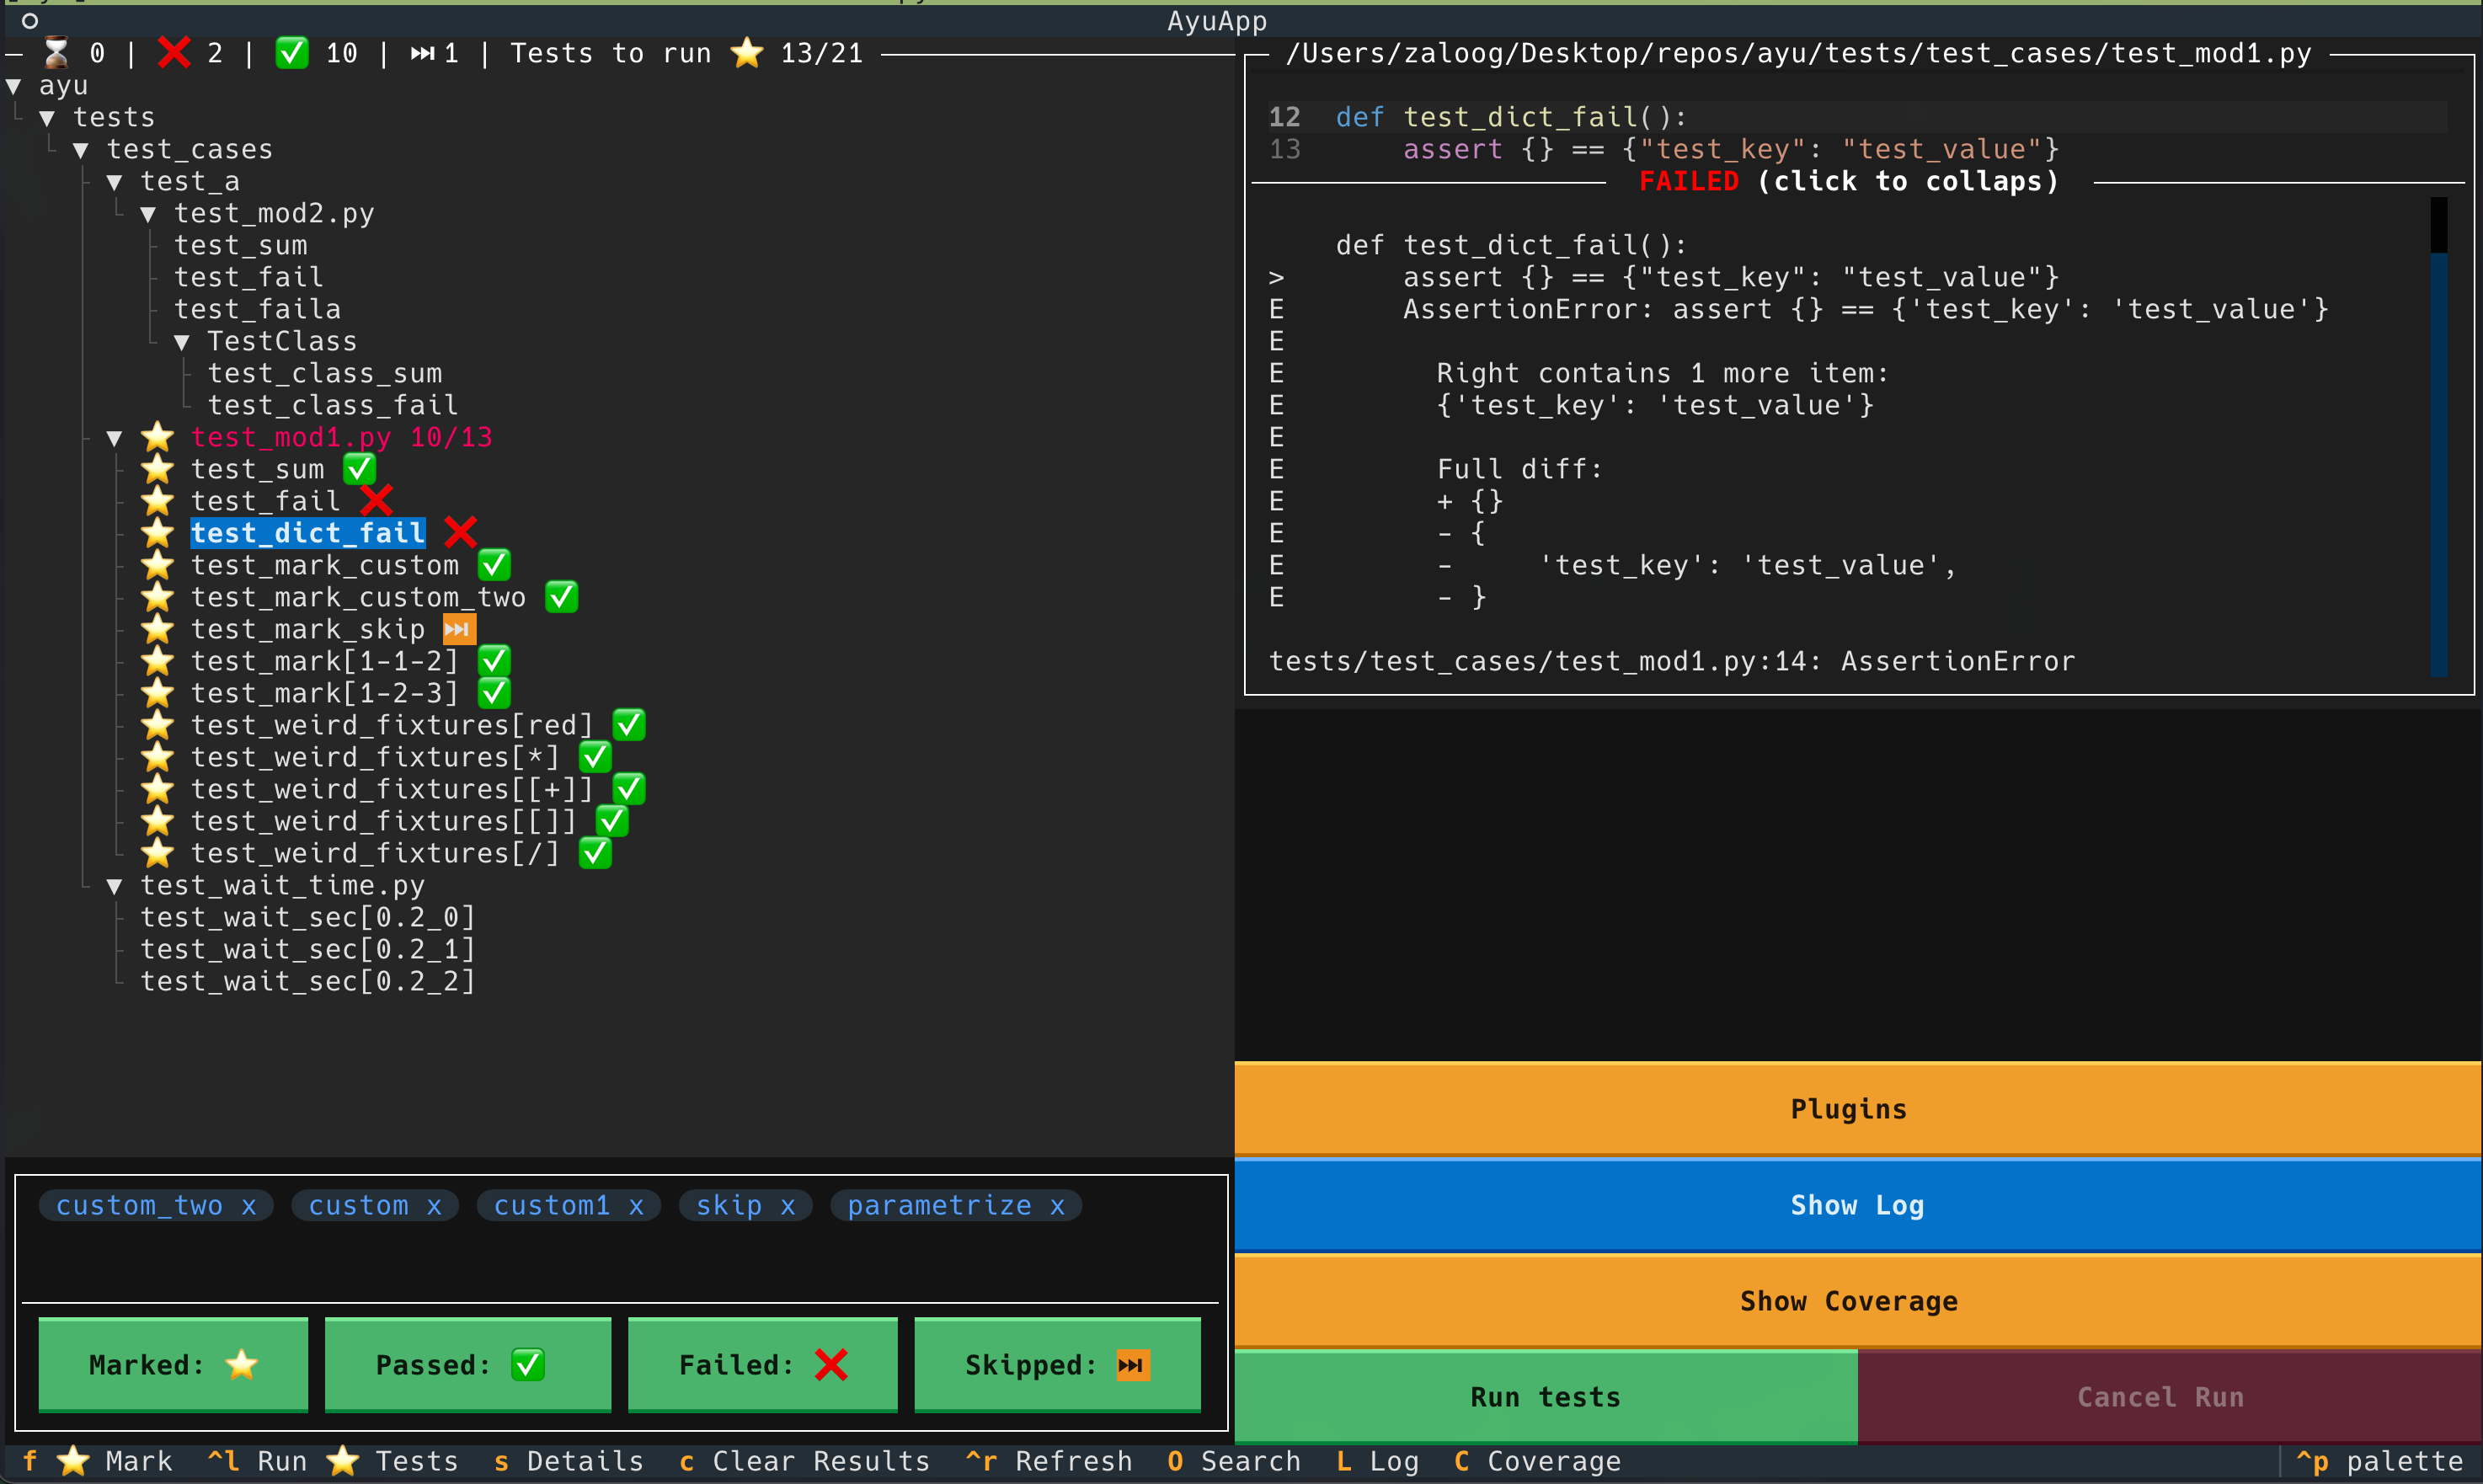The image size is (2483, 1484).
Task: Collapse the test_mod2.py node
Action: (x=148, y=214)
